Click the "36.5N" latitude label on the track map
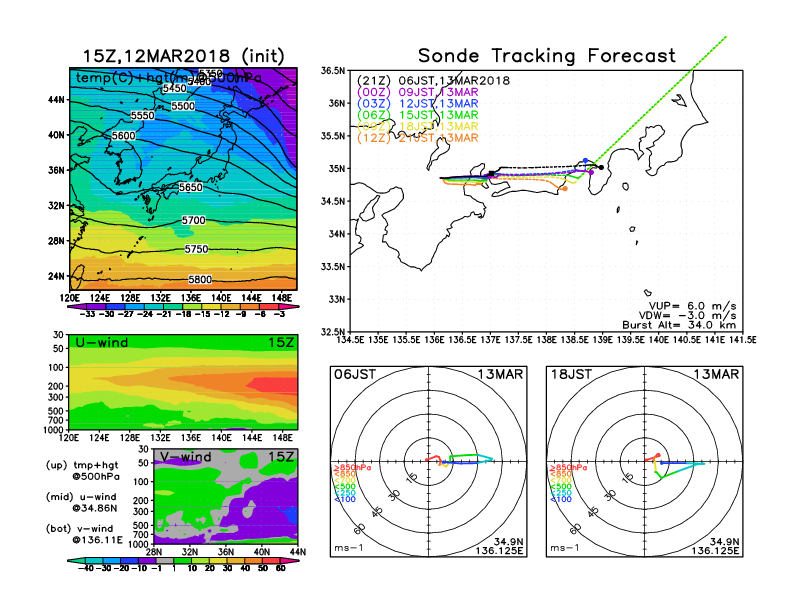This screenshot has height=612, width=792. pyautogui.click(x=333, y=71)
